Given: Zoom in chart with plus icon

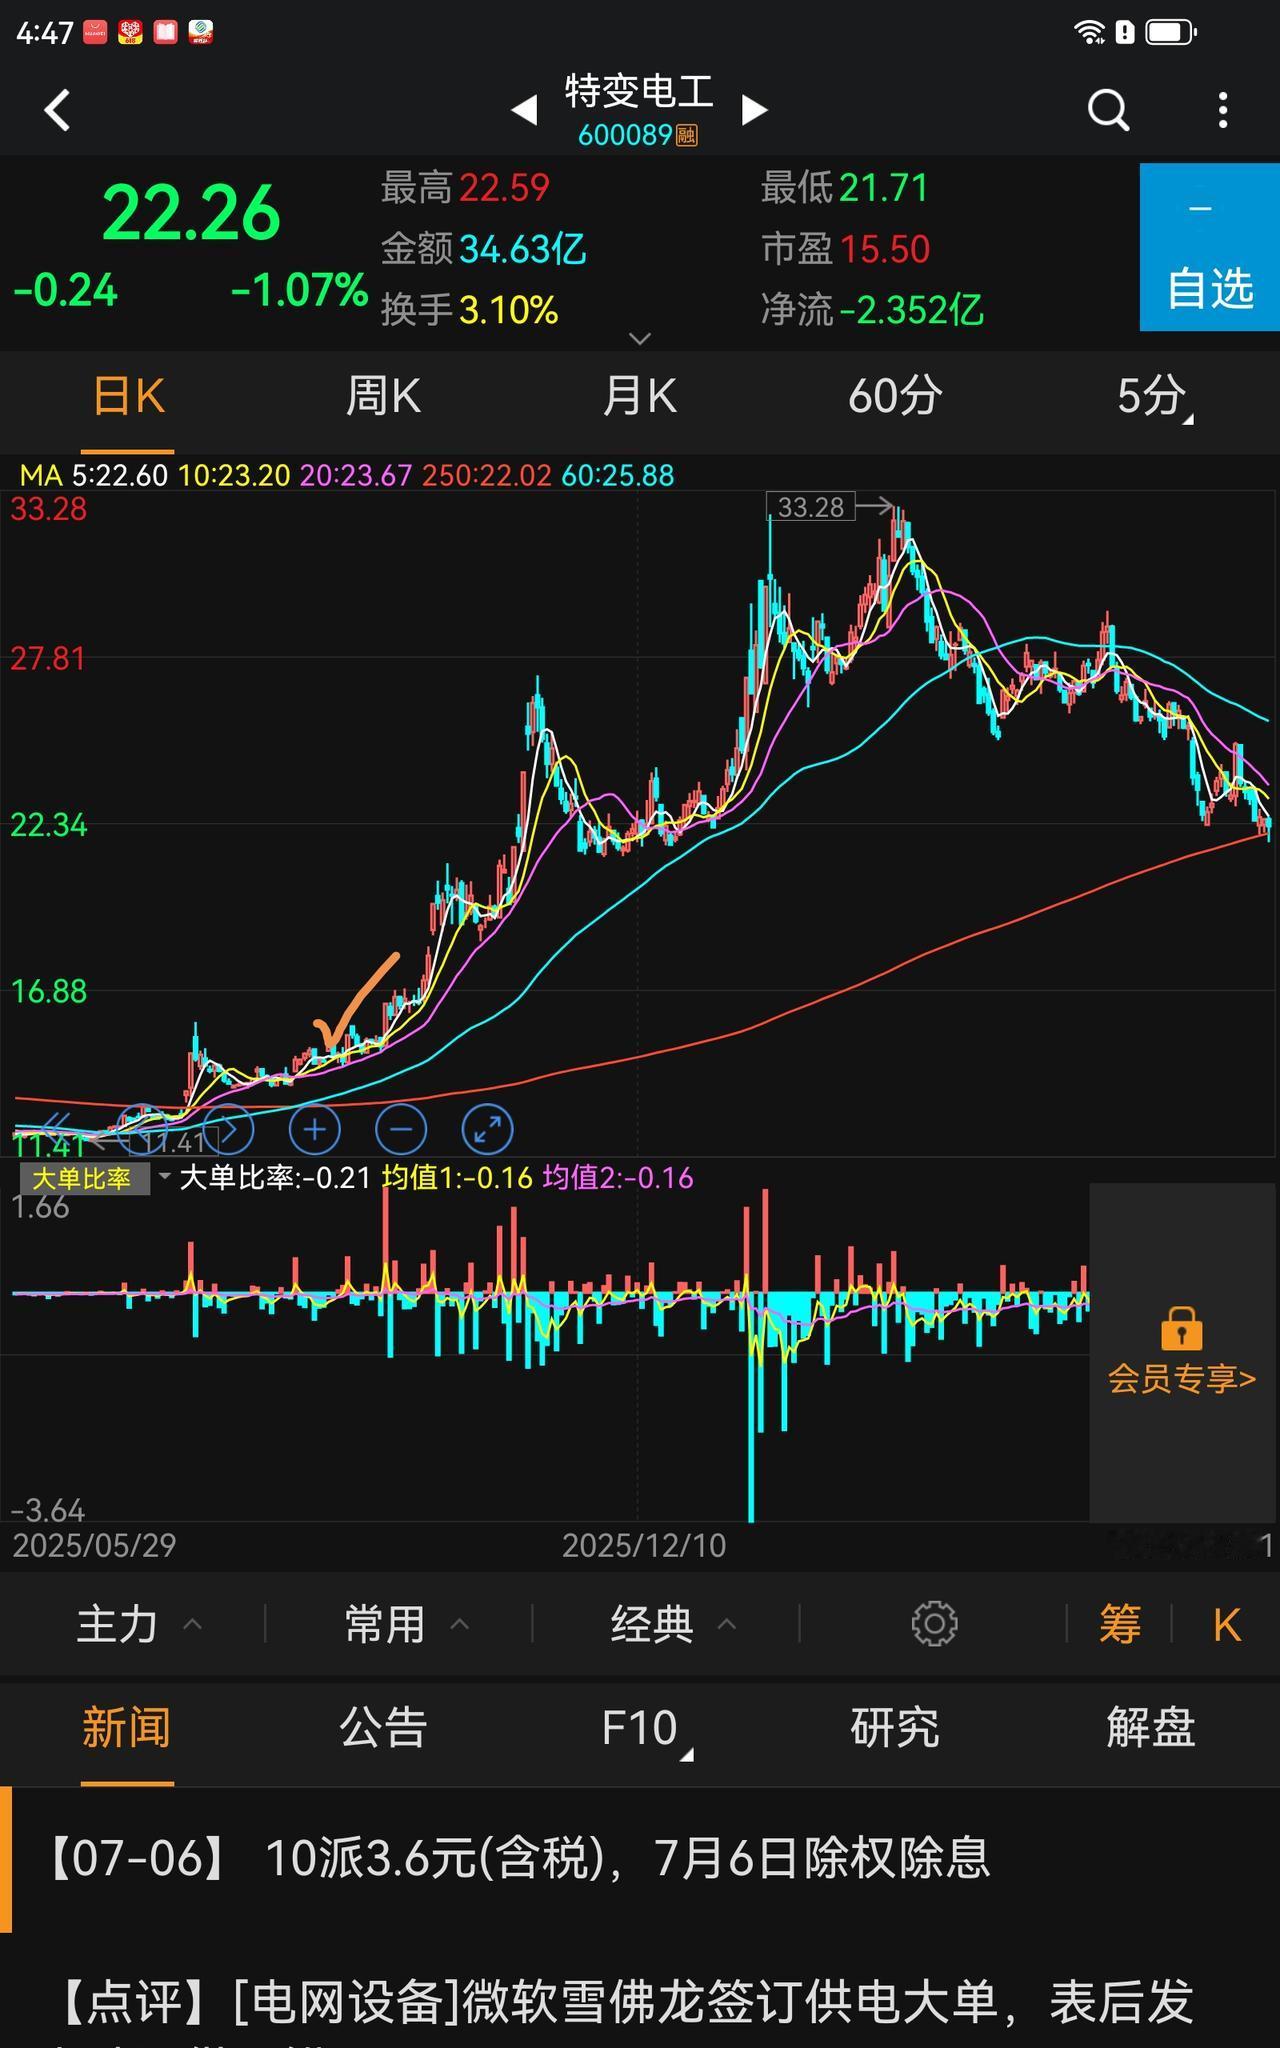Looking at the screenshot, I should [315, 1130].
